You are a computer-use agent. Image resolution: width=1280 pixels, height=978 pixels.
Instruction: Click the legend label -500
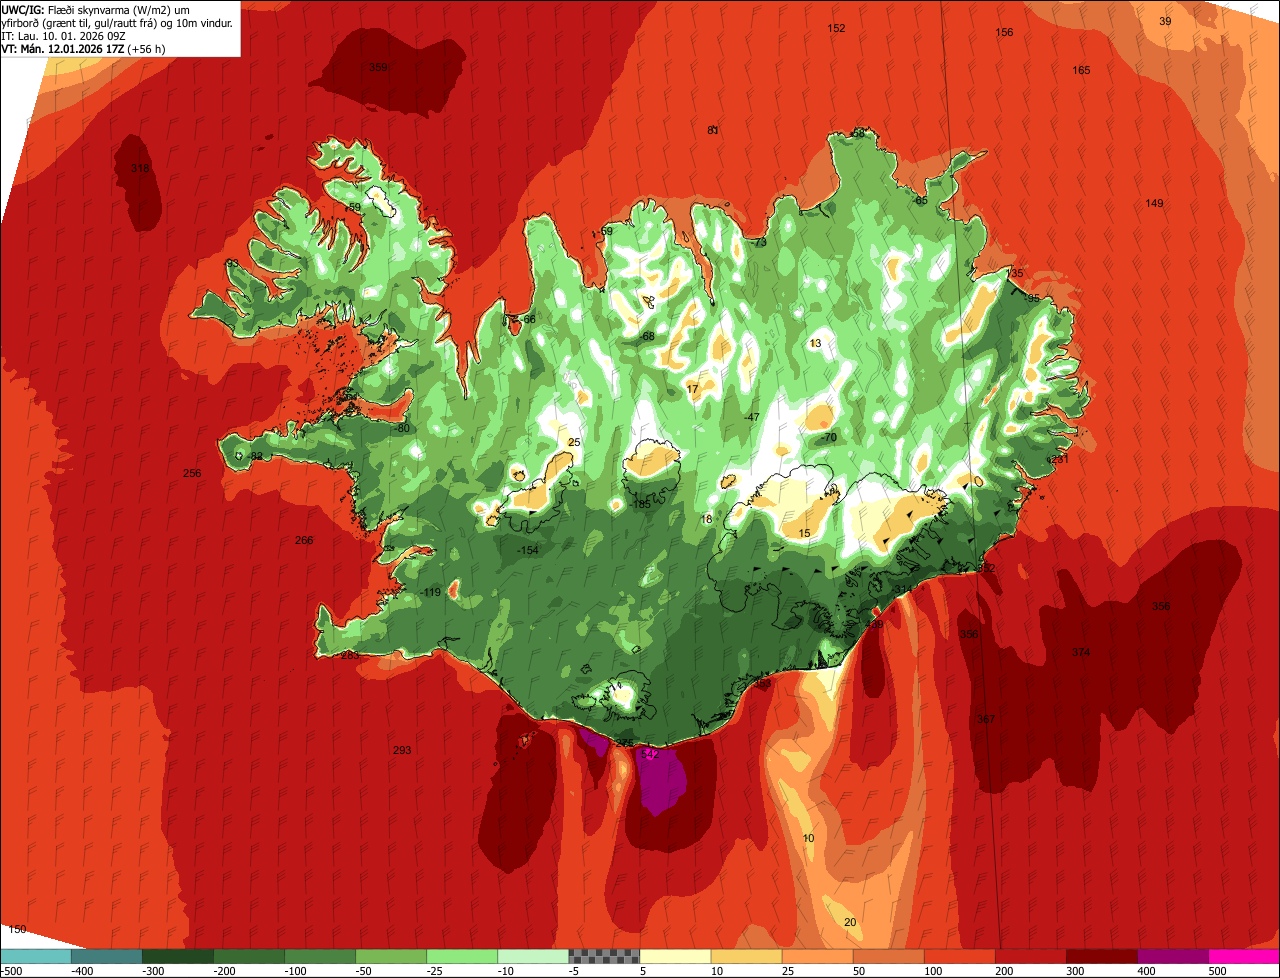[12, 970]
